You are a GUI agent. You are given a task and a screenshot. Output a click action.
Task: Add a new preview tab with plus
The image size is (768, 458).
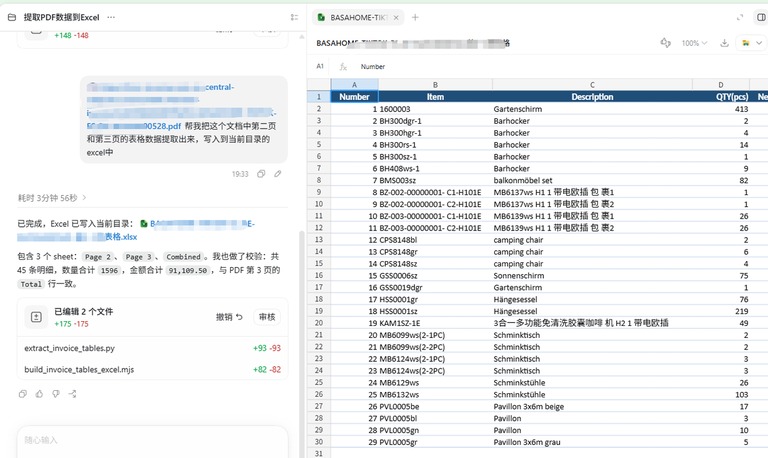[415, 18]
